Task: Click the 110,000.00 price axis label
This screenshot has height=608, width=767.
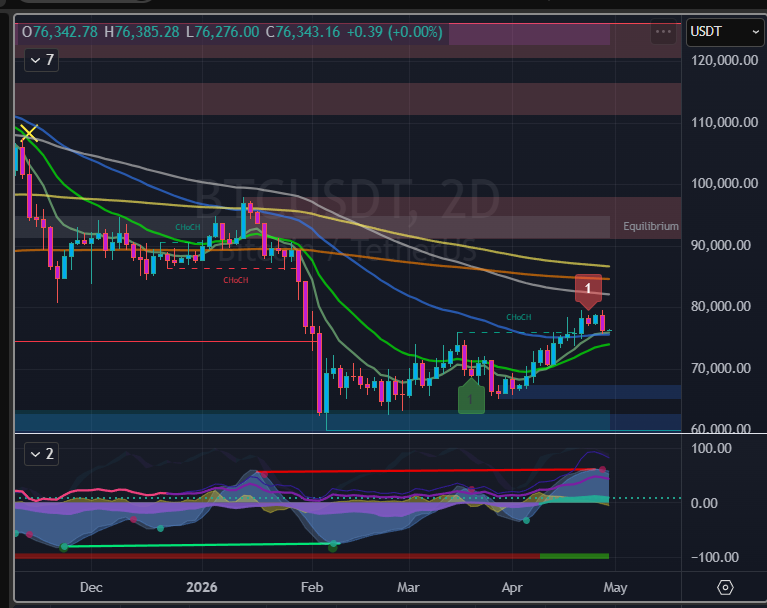Action: click(x=724, y=122)
